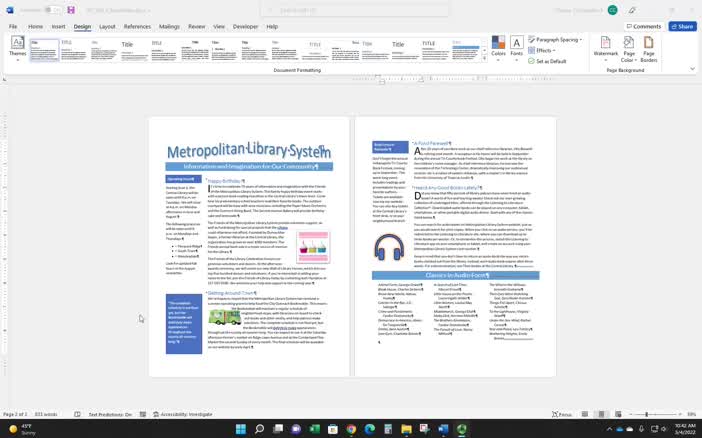Open File Explorer from the taskbar

tap(406, 429)
